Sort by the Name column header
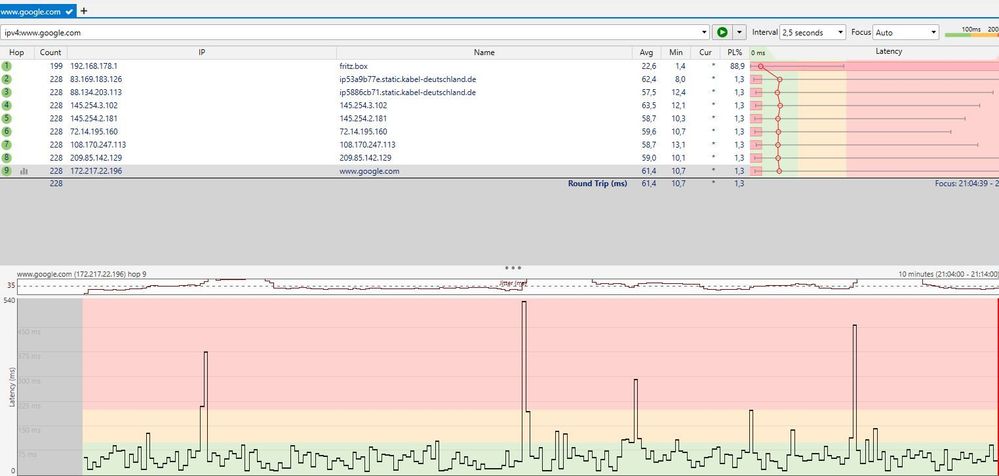Screen dimensions: 999x476 coord(484,52)
